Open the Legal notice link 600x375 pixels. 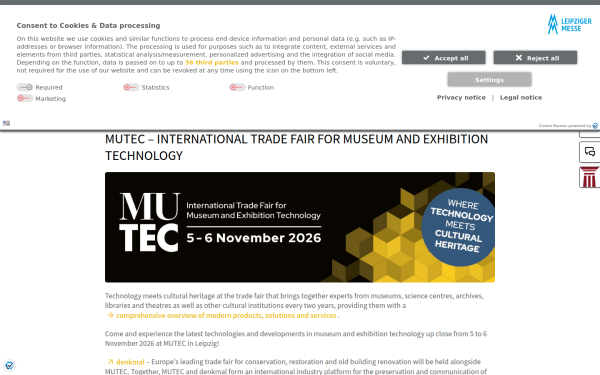521,98
